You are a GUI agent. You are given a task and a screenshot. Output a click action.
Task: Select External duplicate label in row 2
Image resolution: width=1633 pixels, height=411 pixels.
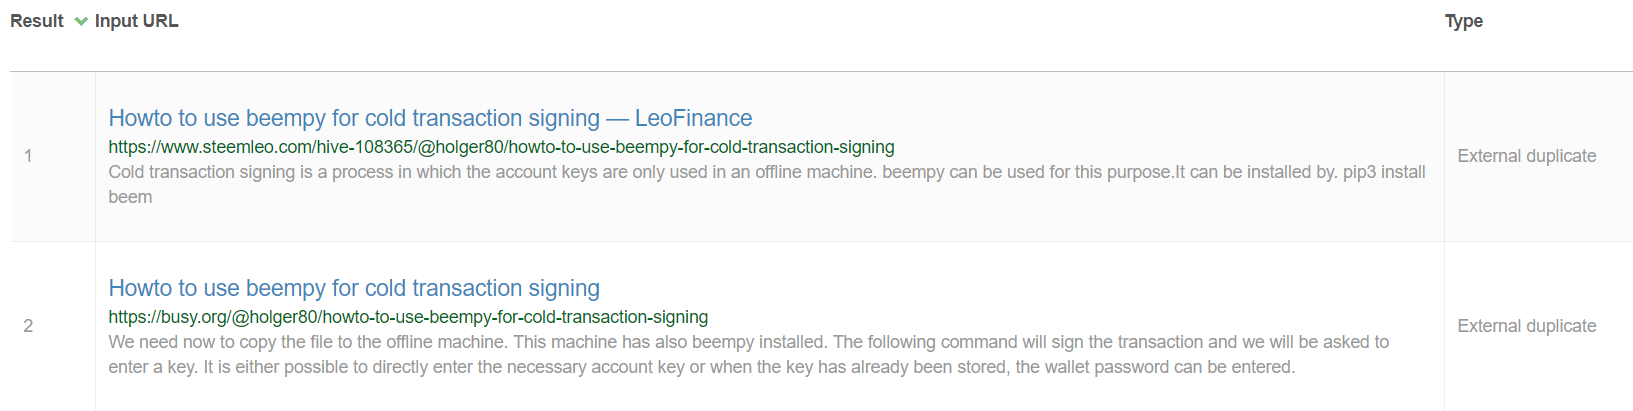click(x=1526, y=326)
